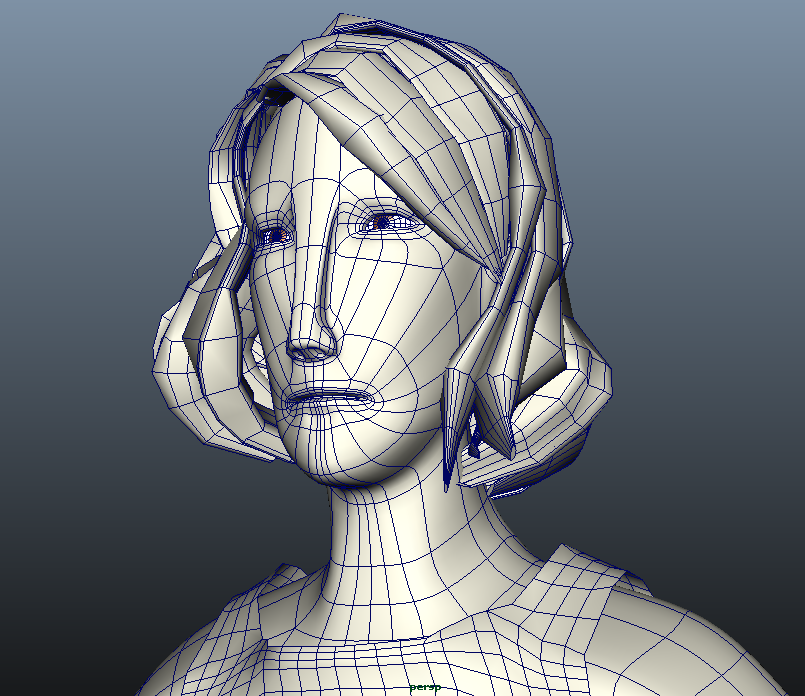Click the persp camera label
Image resolution: width=805 pixels, height=696 pixels.
(x=425, y=688)
